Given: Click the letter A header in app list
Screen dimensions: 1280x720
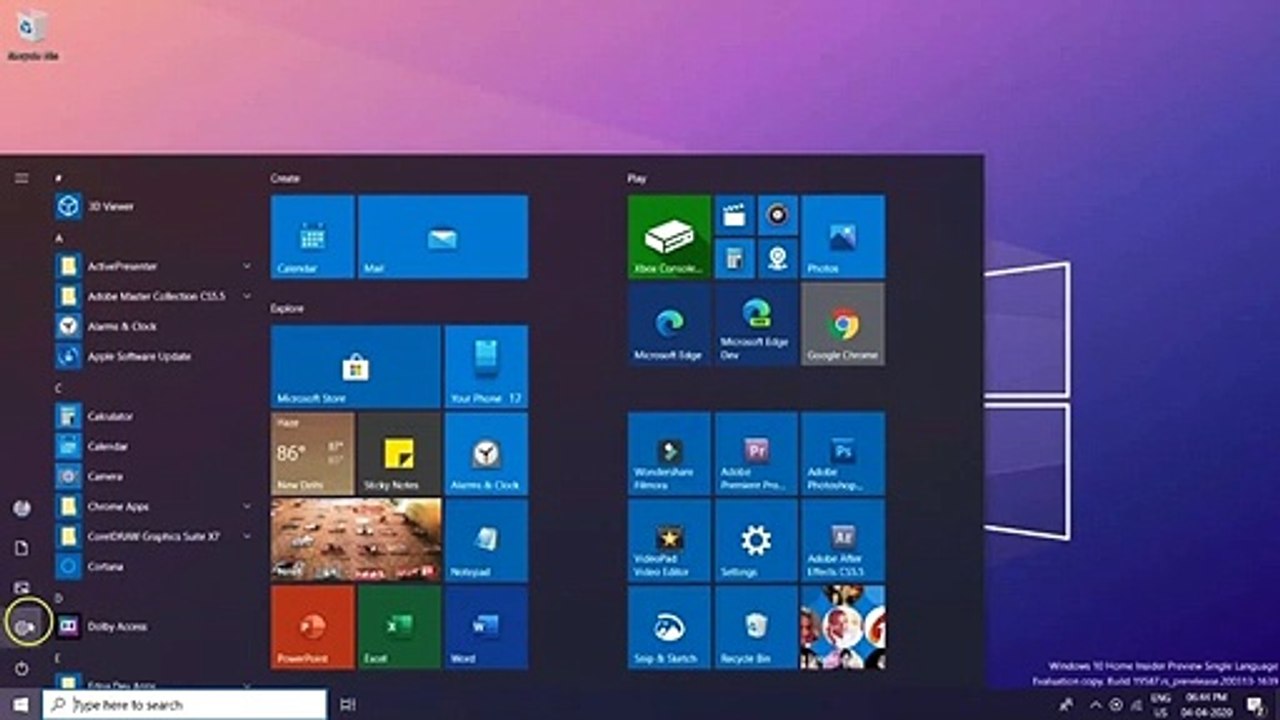Looking at the screenshot, I should (59, 238).
